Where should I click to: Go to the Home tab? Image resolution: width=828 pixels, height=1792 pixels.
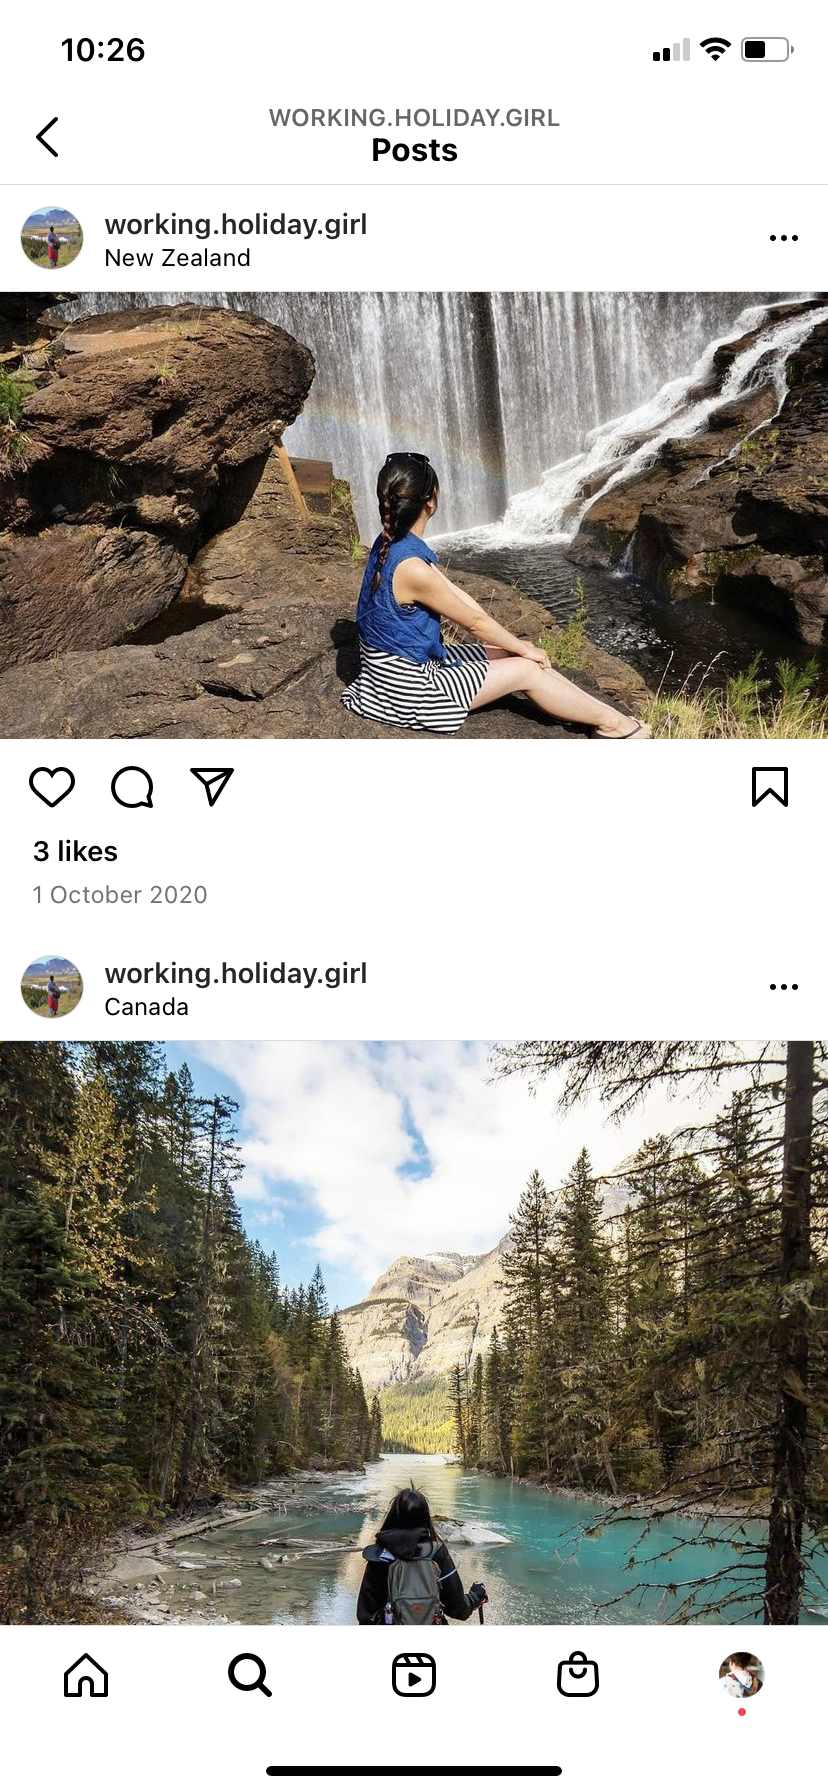(x=86, y=1675)
